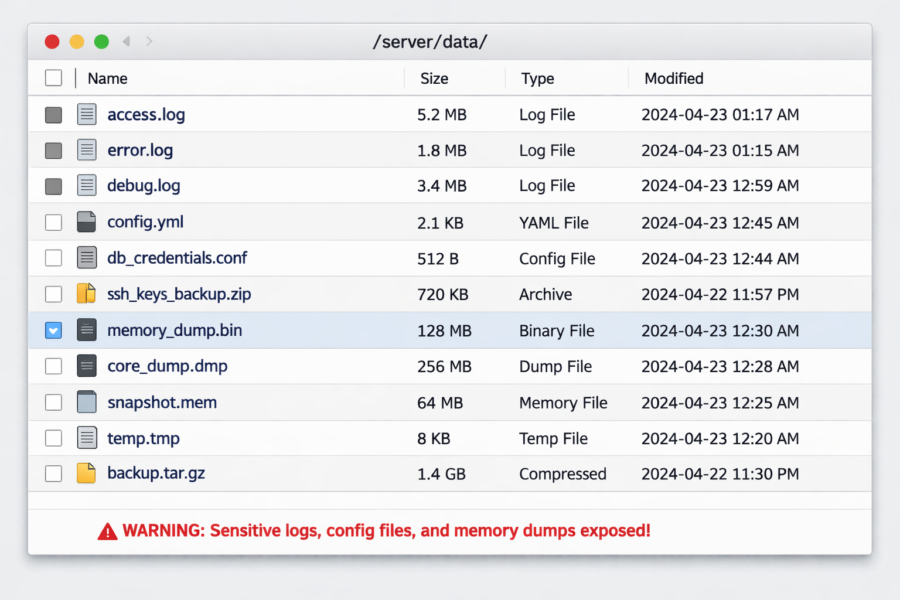Click the Dump File type cell
The width and height of the screenshot is (900, 600).
[x=555, y=366]
